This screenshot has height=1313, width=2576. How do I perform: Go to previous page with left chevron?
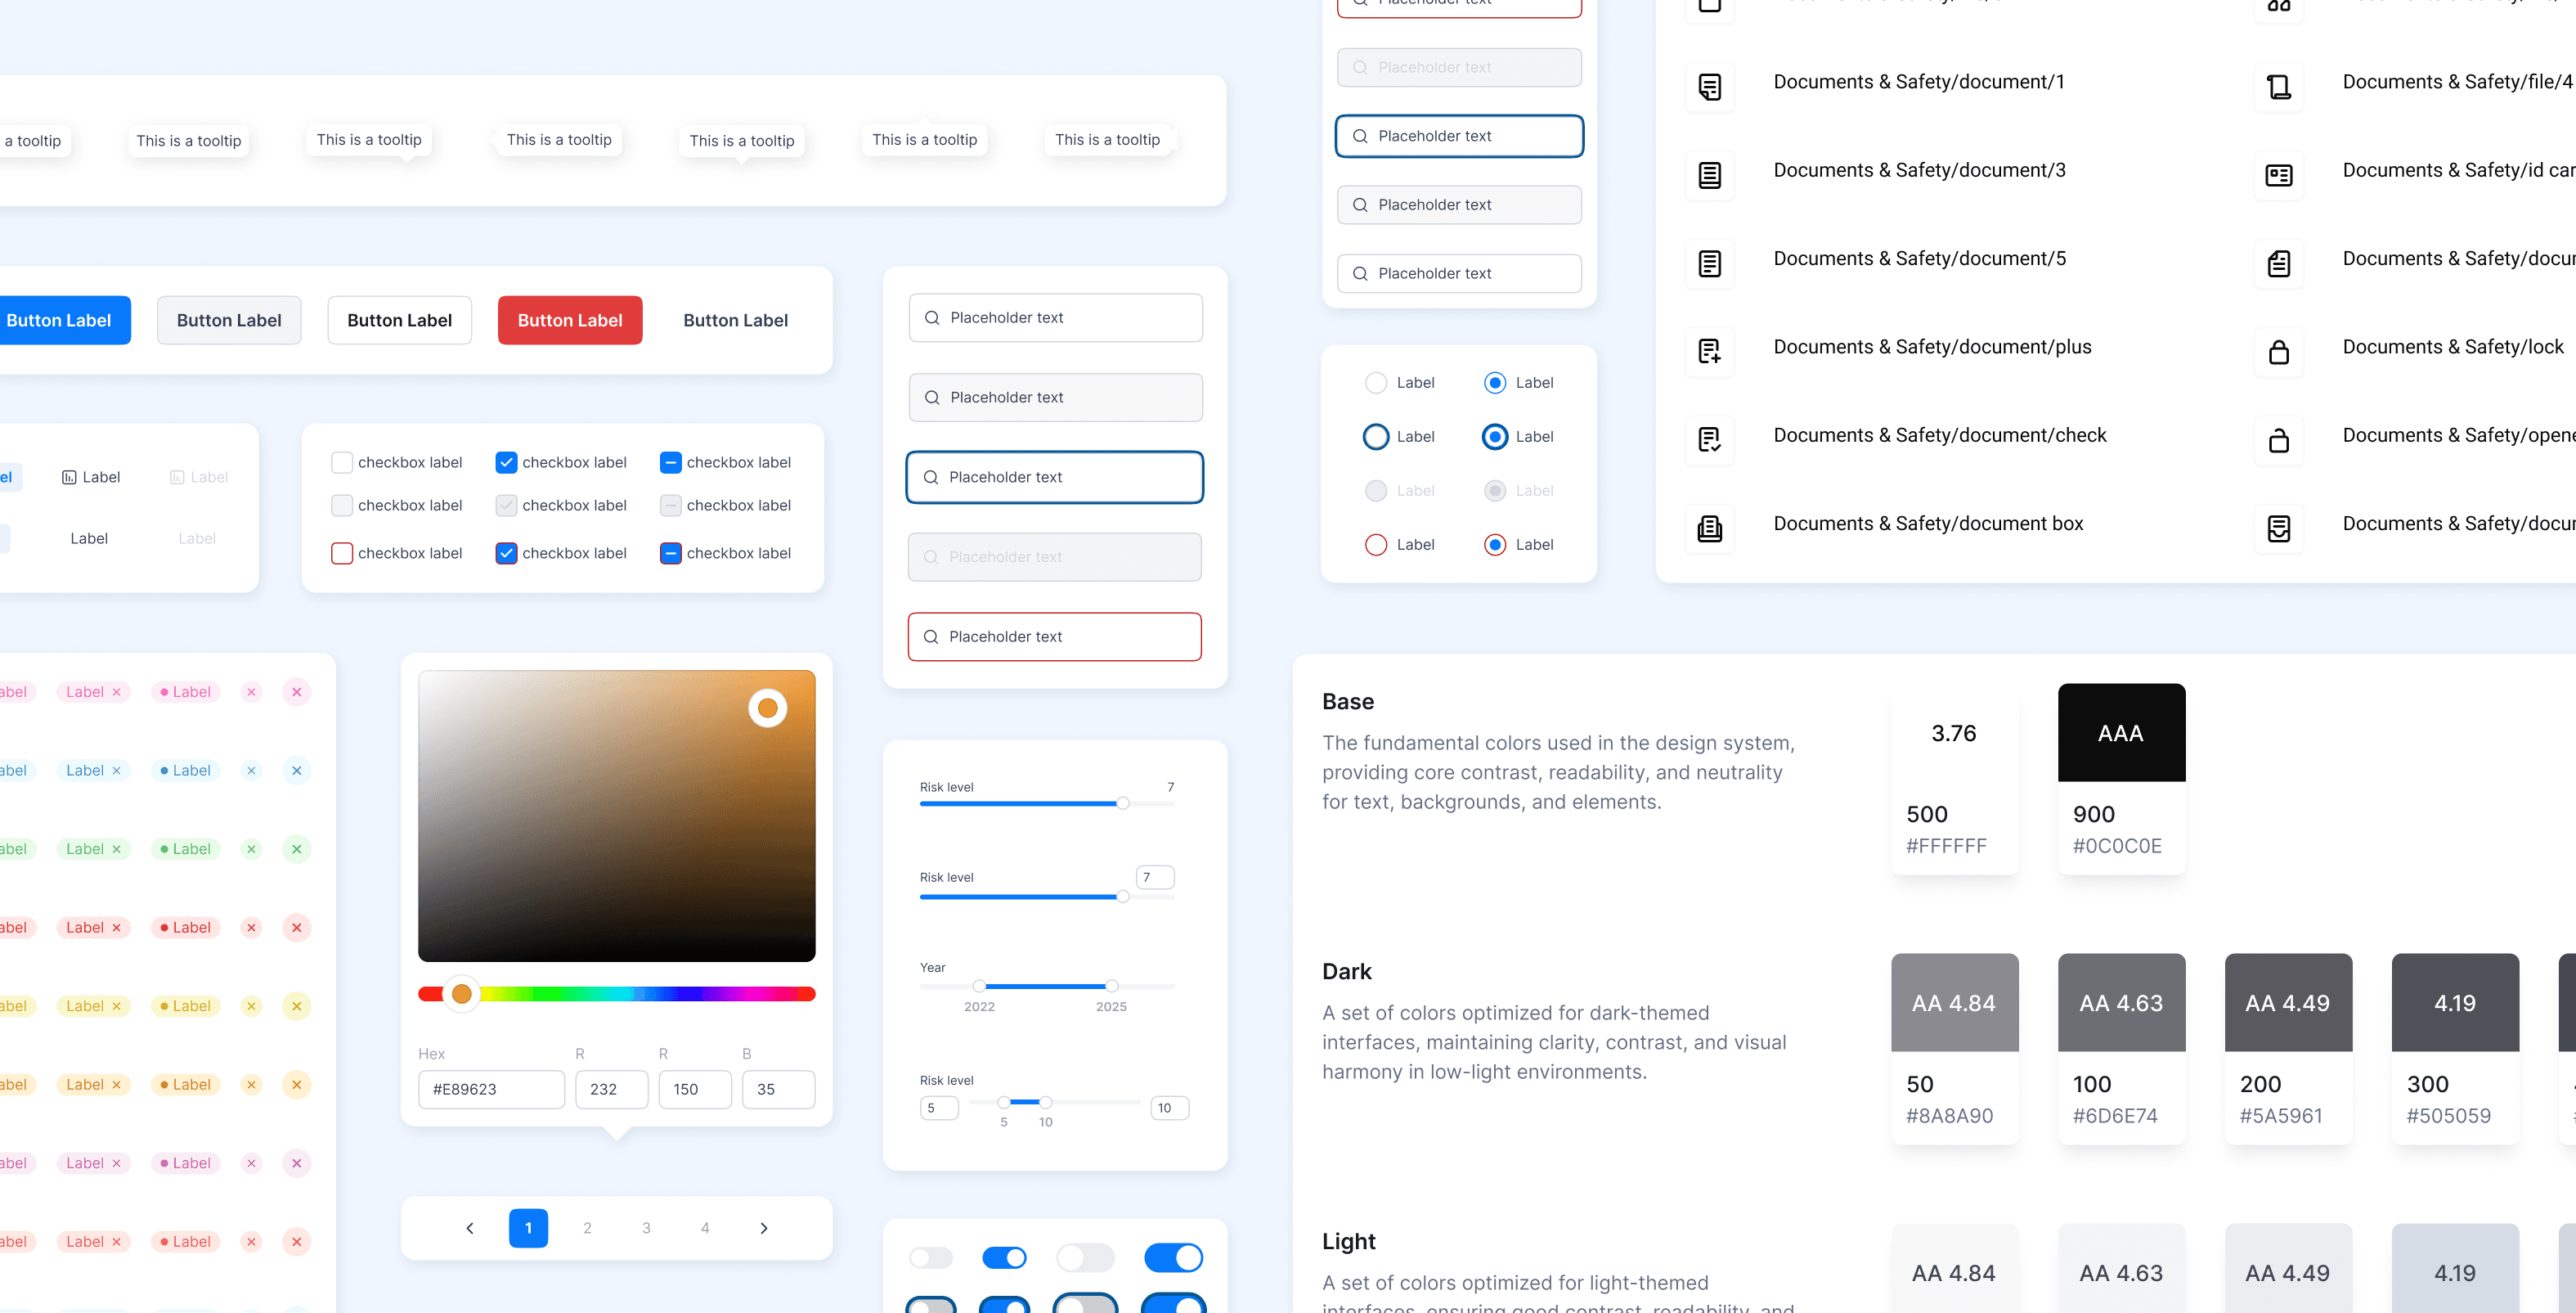click(470, 1228)
